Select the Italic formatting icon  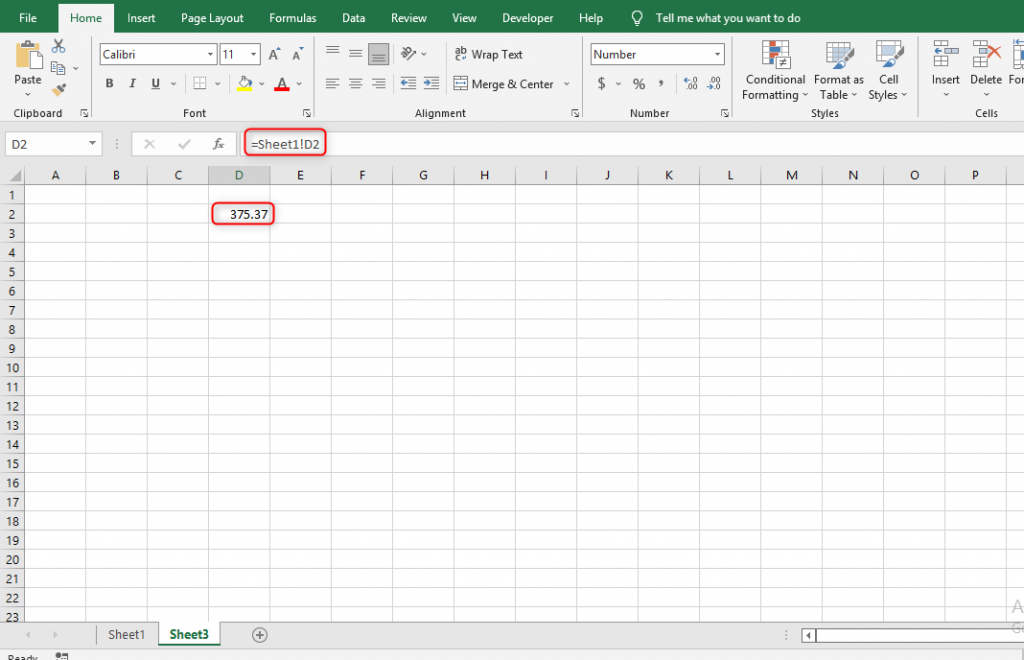(131, 83)
